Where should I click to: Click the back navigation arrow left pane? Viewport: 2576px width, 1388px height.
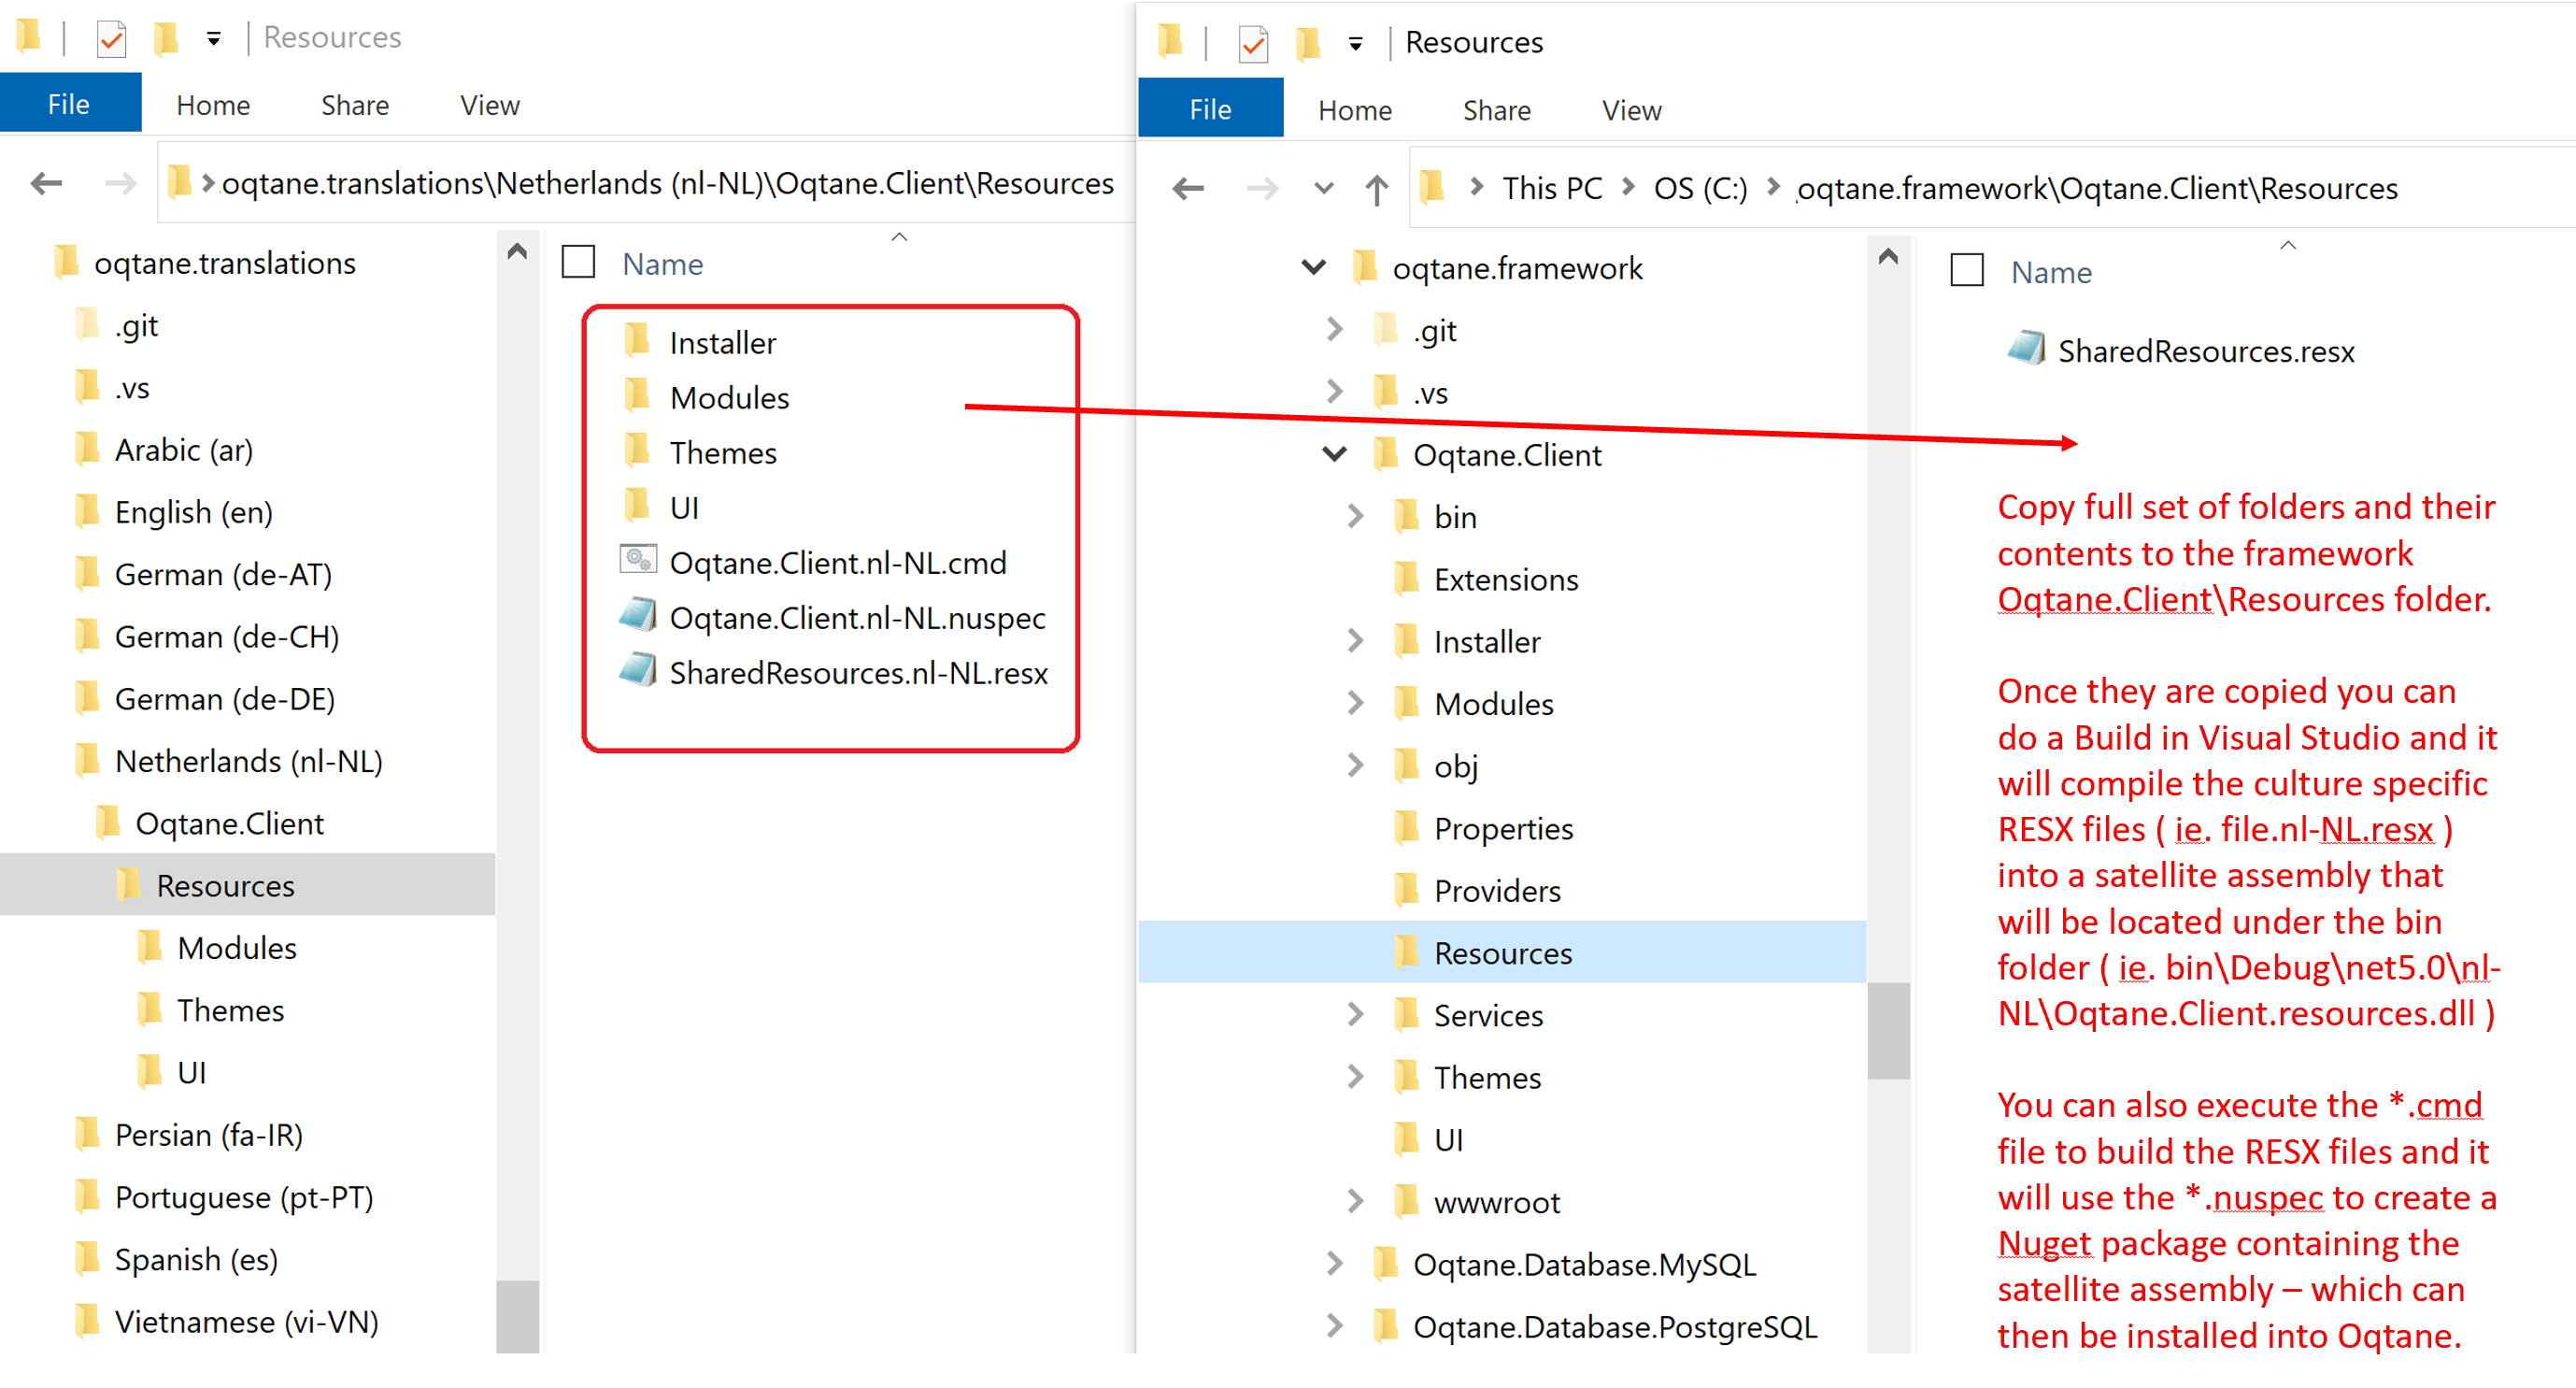48,183
